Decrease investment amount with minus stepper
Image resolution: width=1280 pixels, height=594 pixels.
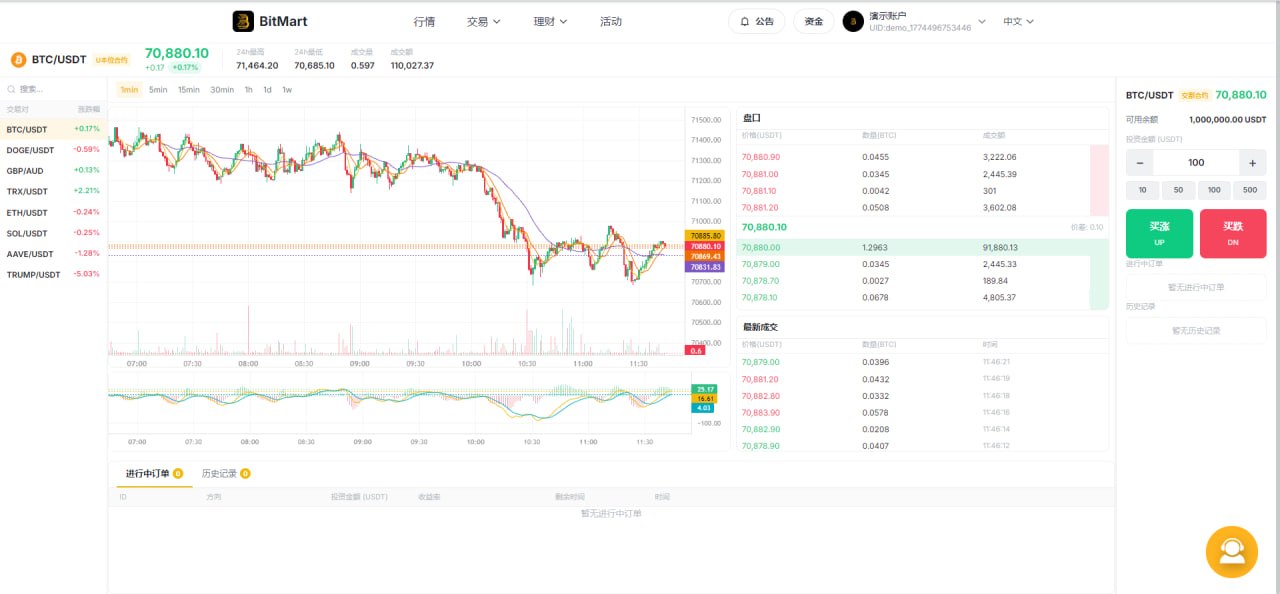tap(1139, 162)
